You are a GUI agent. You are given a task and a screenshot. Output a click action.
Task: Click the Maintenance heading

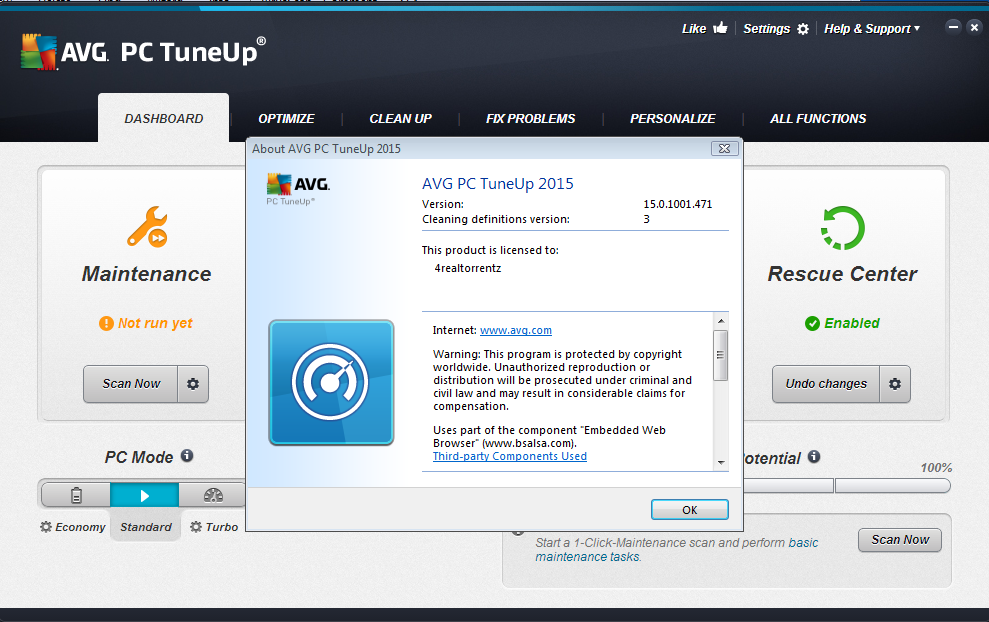point(146,274)
